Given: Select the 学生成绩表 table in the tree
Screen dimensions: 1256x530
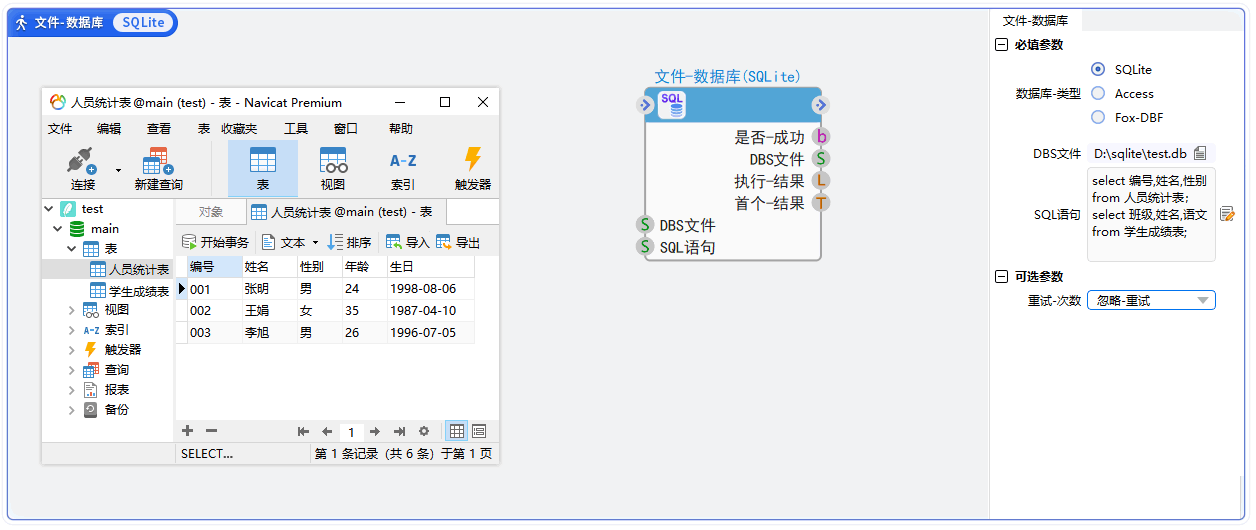Looking at the screenshot, I should pos(138,291).
